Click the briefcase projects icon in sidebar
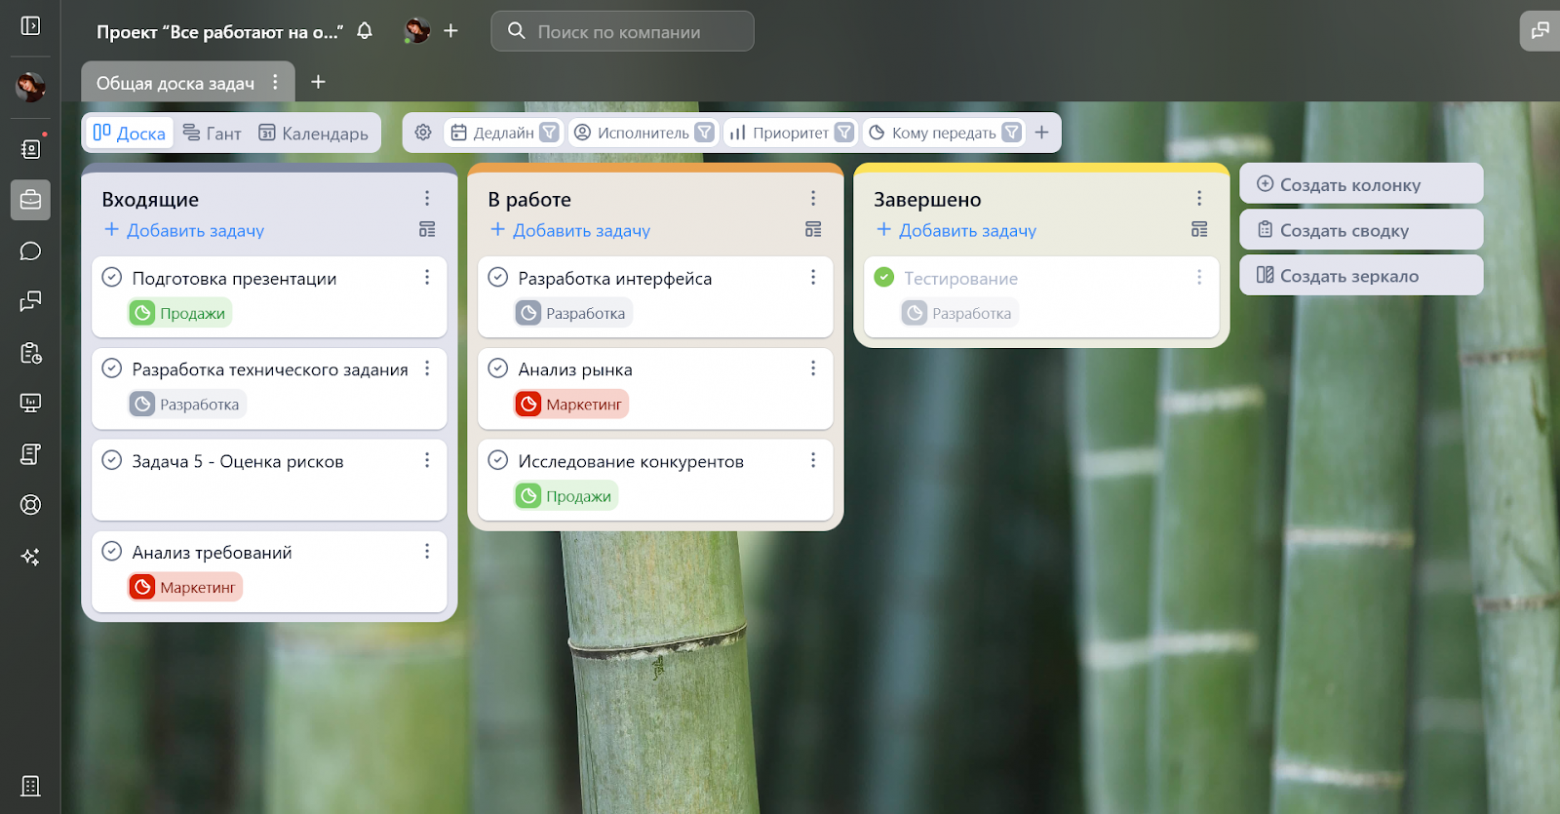The image size is (1560, 814). click(x=30, y=200)
